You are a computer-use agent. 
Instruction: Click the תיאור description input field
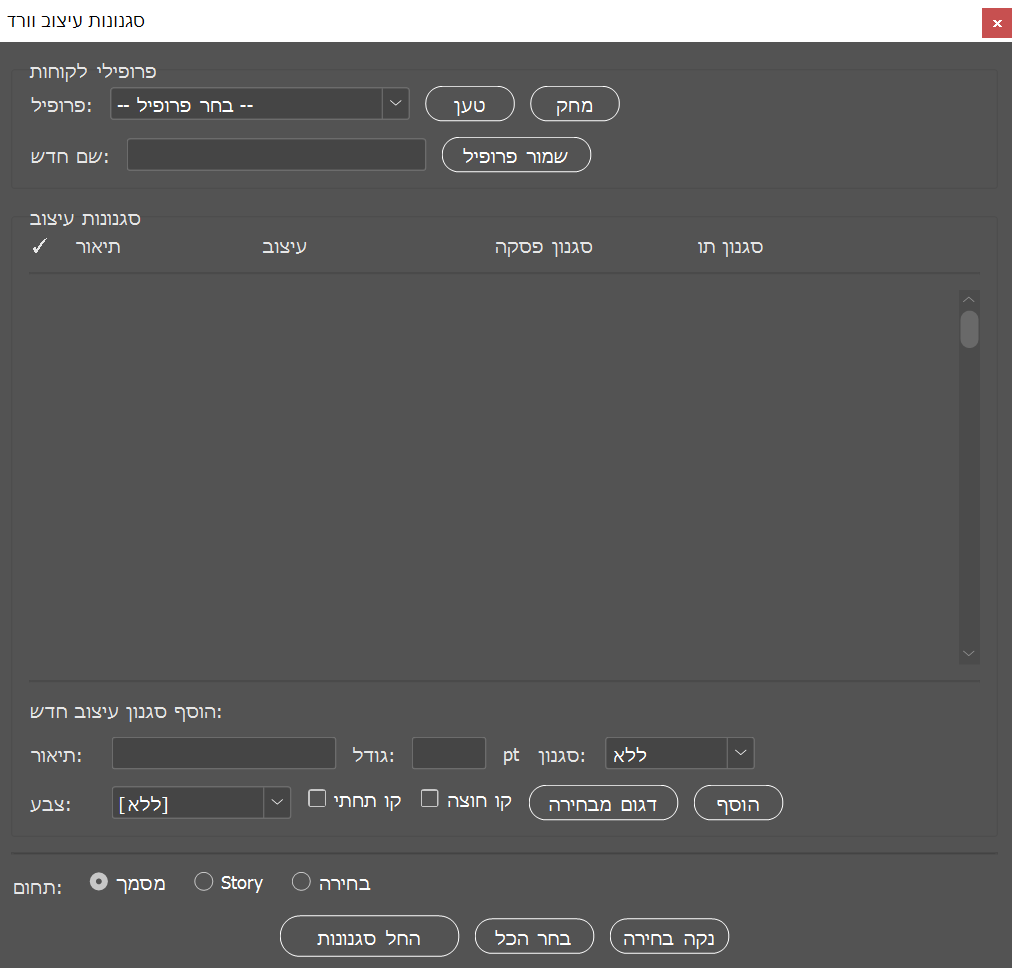click(x=224, y=754)
